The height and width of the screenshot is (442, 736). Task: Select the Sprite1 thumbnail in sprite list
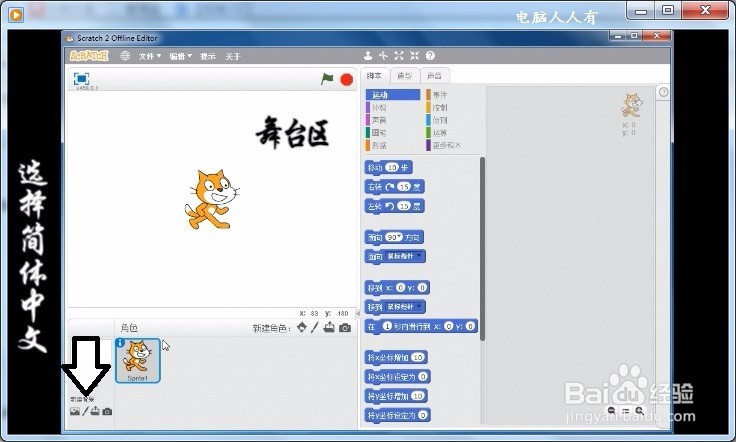pyautogui.click(x=138, y=360)
